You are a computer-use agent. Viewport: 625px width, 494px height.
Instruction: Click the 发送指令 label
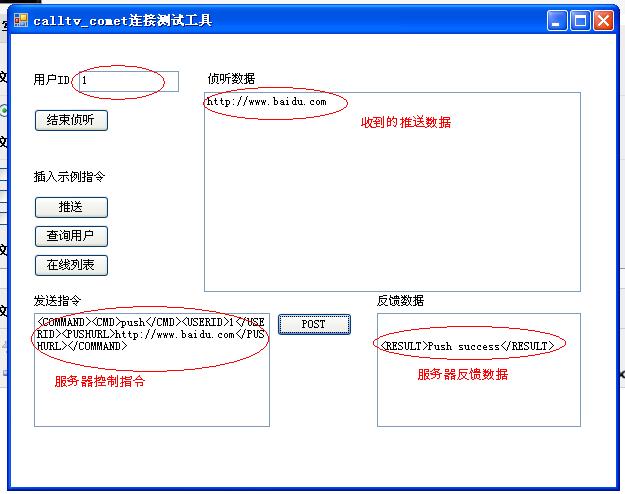click(57, 301)
